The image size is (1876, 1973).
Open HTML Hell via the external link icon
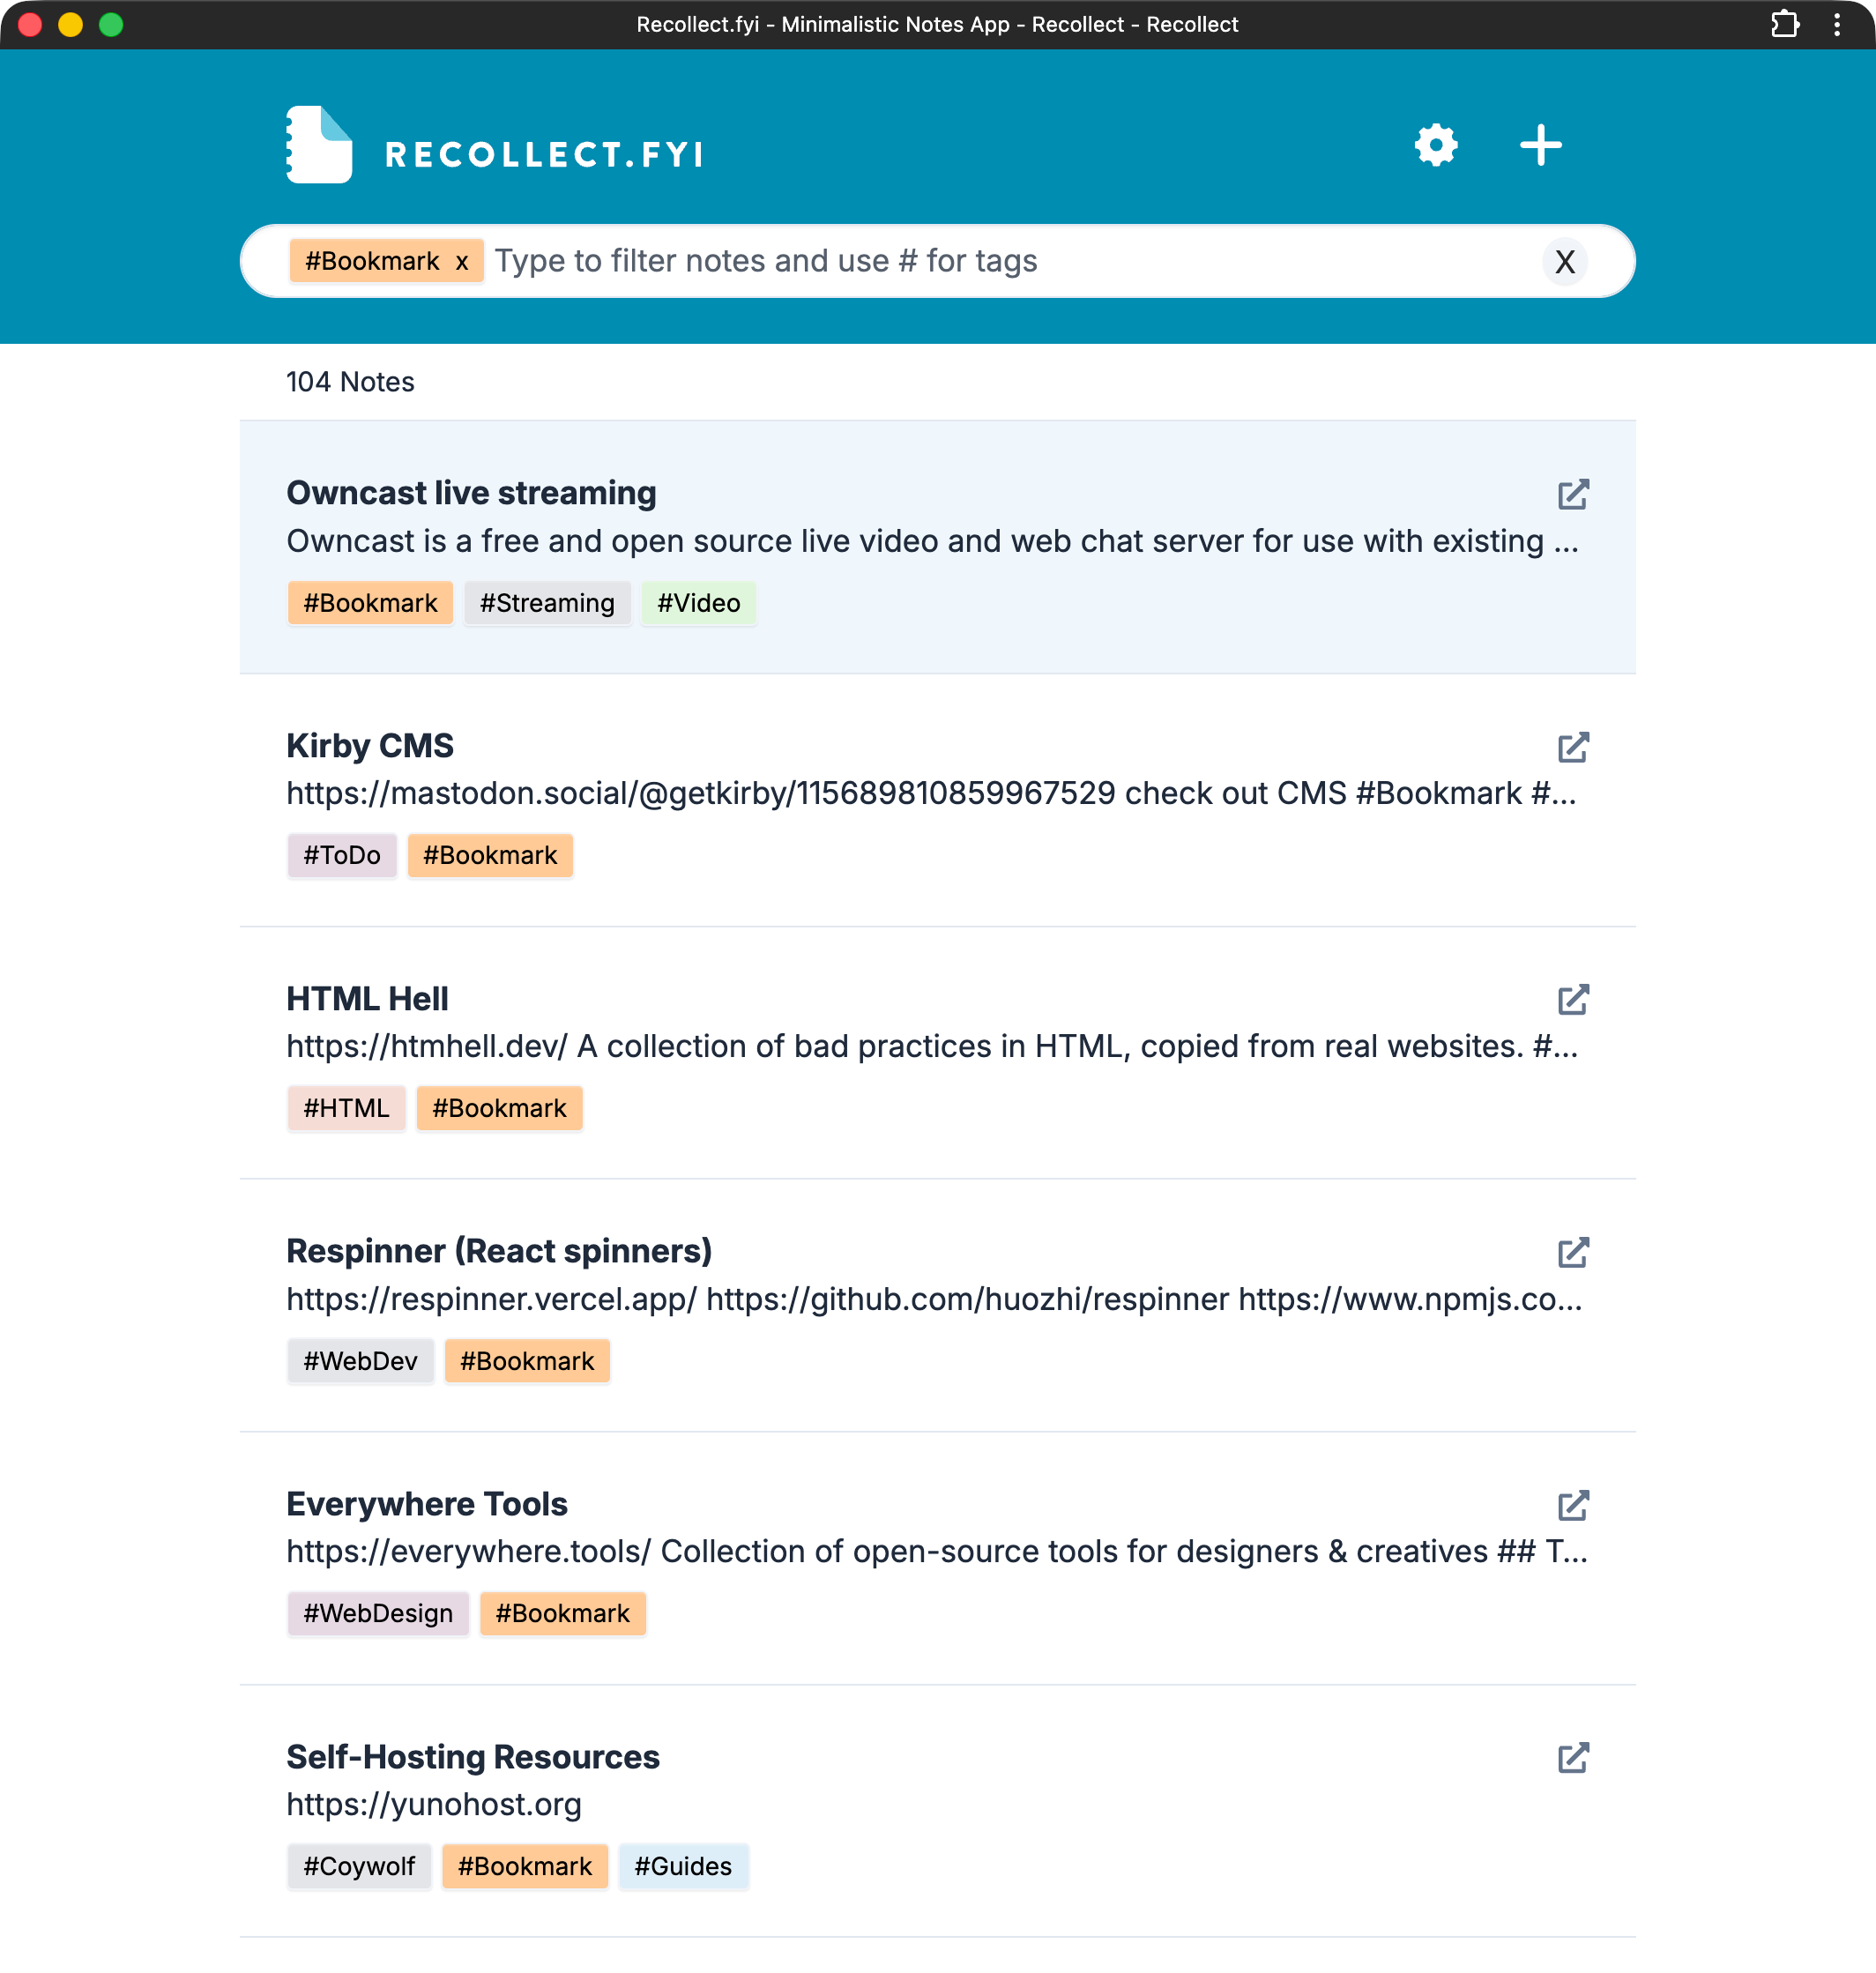[1572, 999]
